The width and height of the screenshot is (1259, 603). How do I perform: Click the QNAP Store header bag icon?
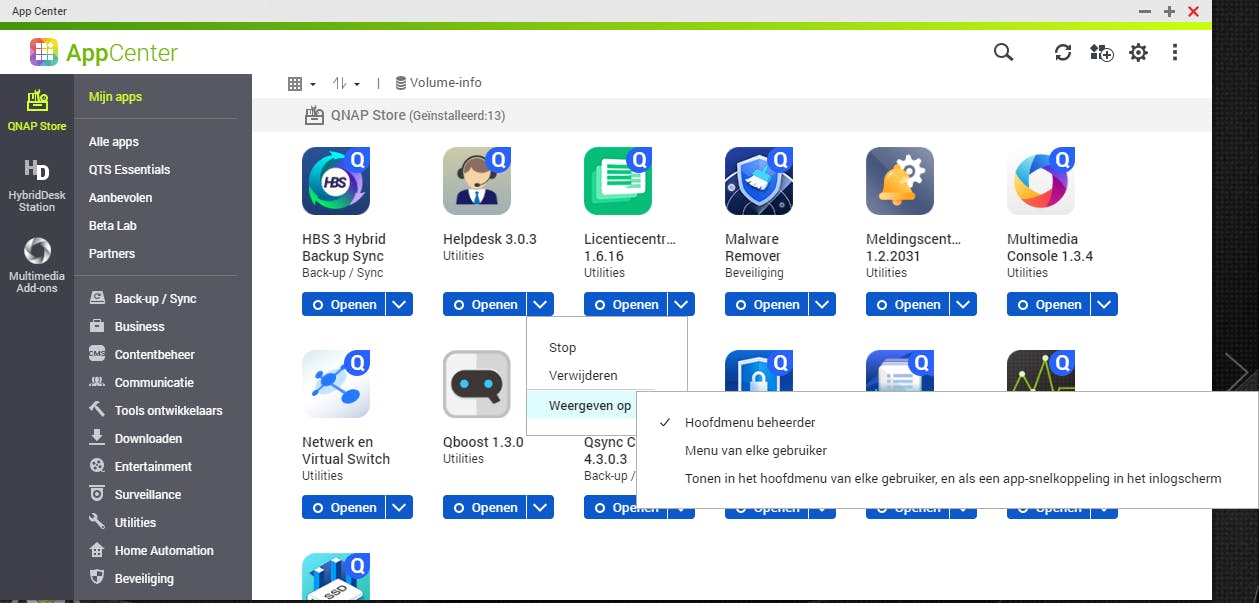pos(314,115)
